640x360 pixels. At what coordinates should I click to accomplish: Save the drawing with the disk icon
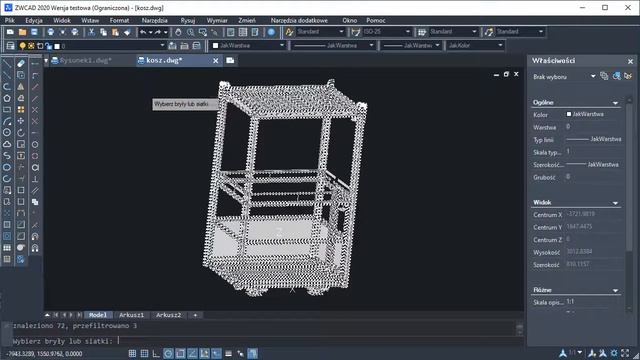point(34,32)
